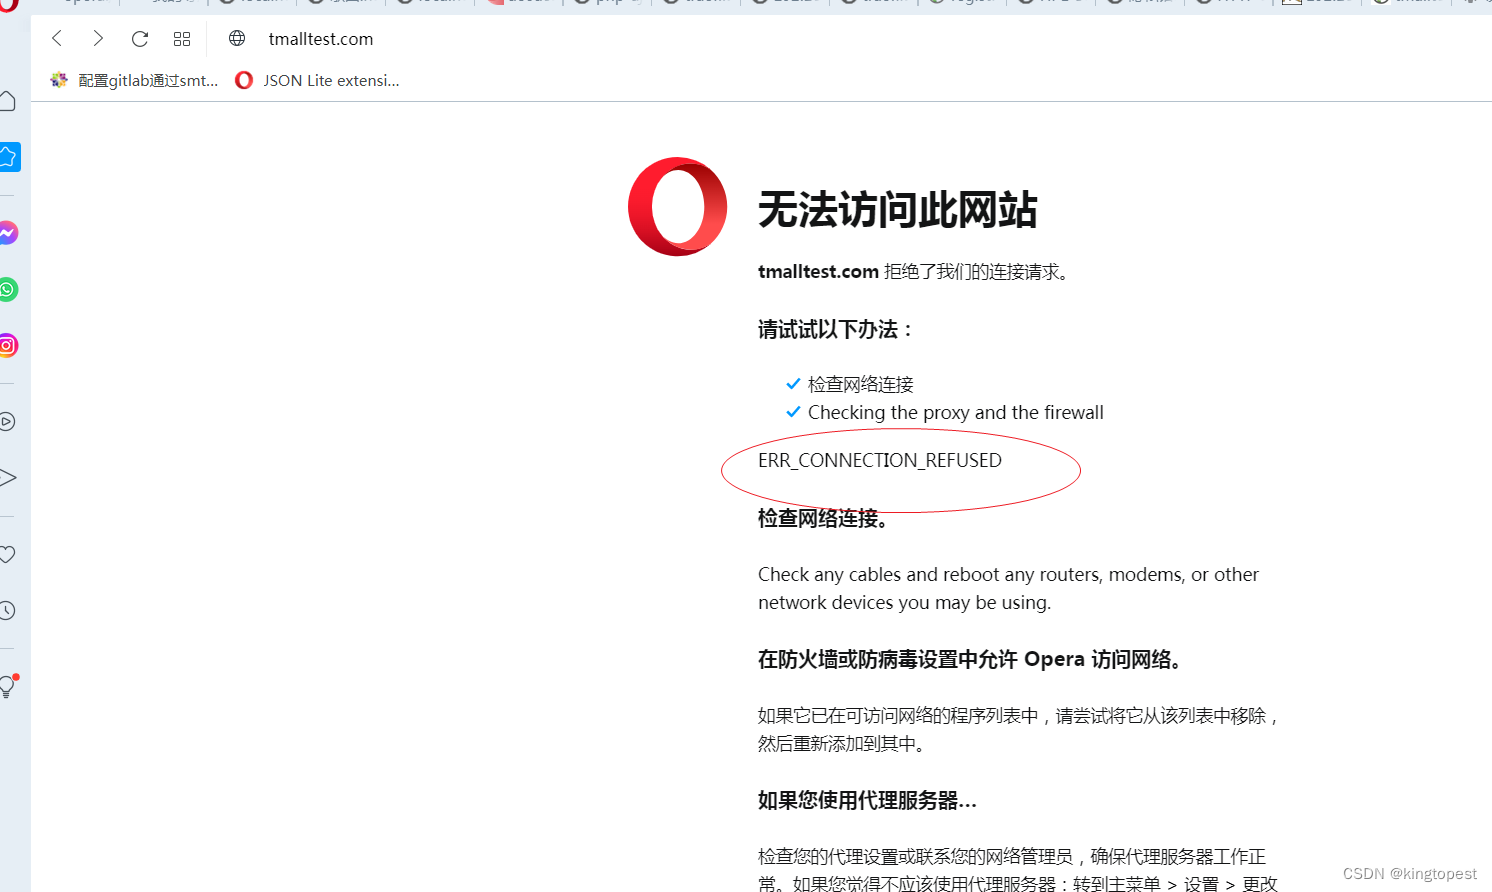Viewport: 1492px width, 892px height.
Task: Click the bold tmalltest.com error text
Action: pyautogui.click(x=818, y=272)
